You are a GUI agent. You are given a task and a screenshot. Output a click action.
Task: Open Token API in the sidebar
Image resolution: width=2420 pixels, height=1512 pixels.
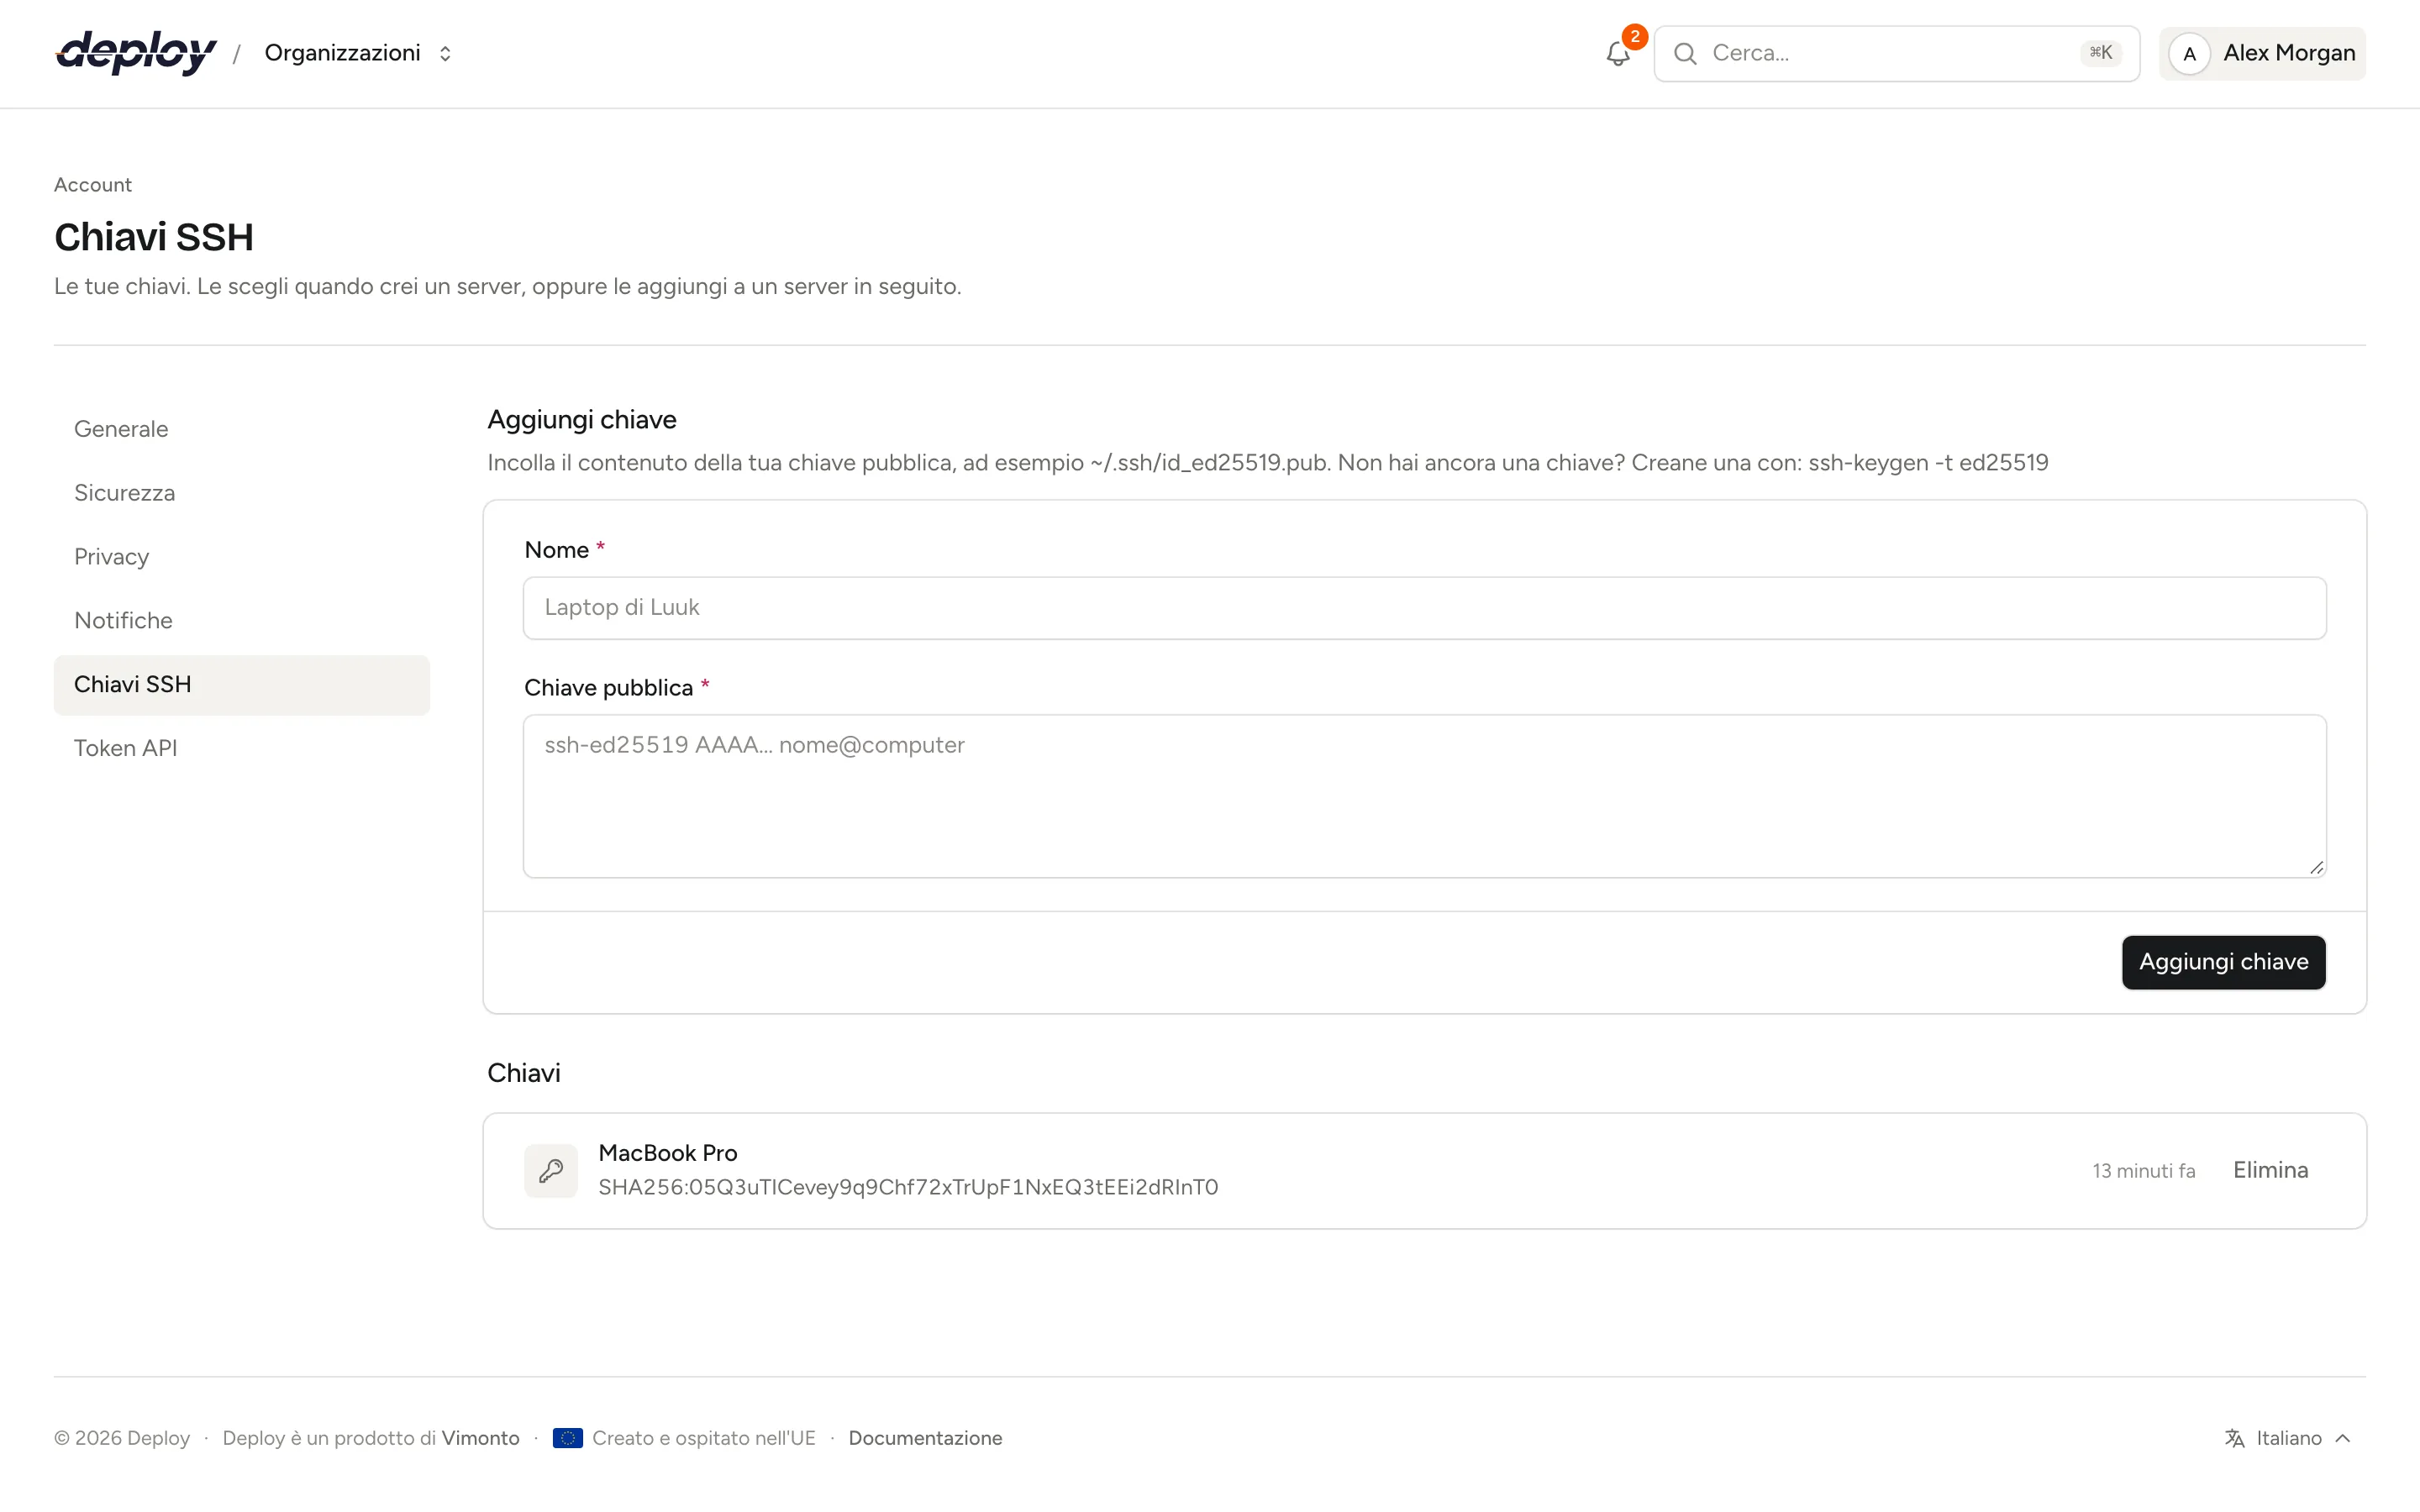[241, 749]
